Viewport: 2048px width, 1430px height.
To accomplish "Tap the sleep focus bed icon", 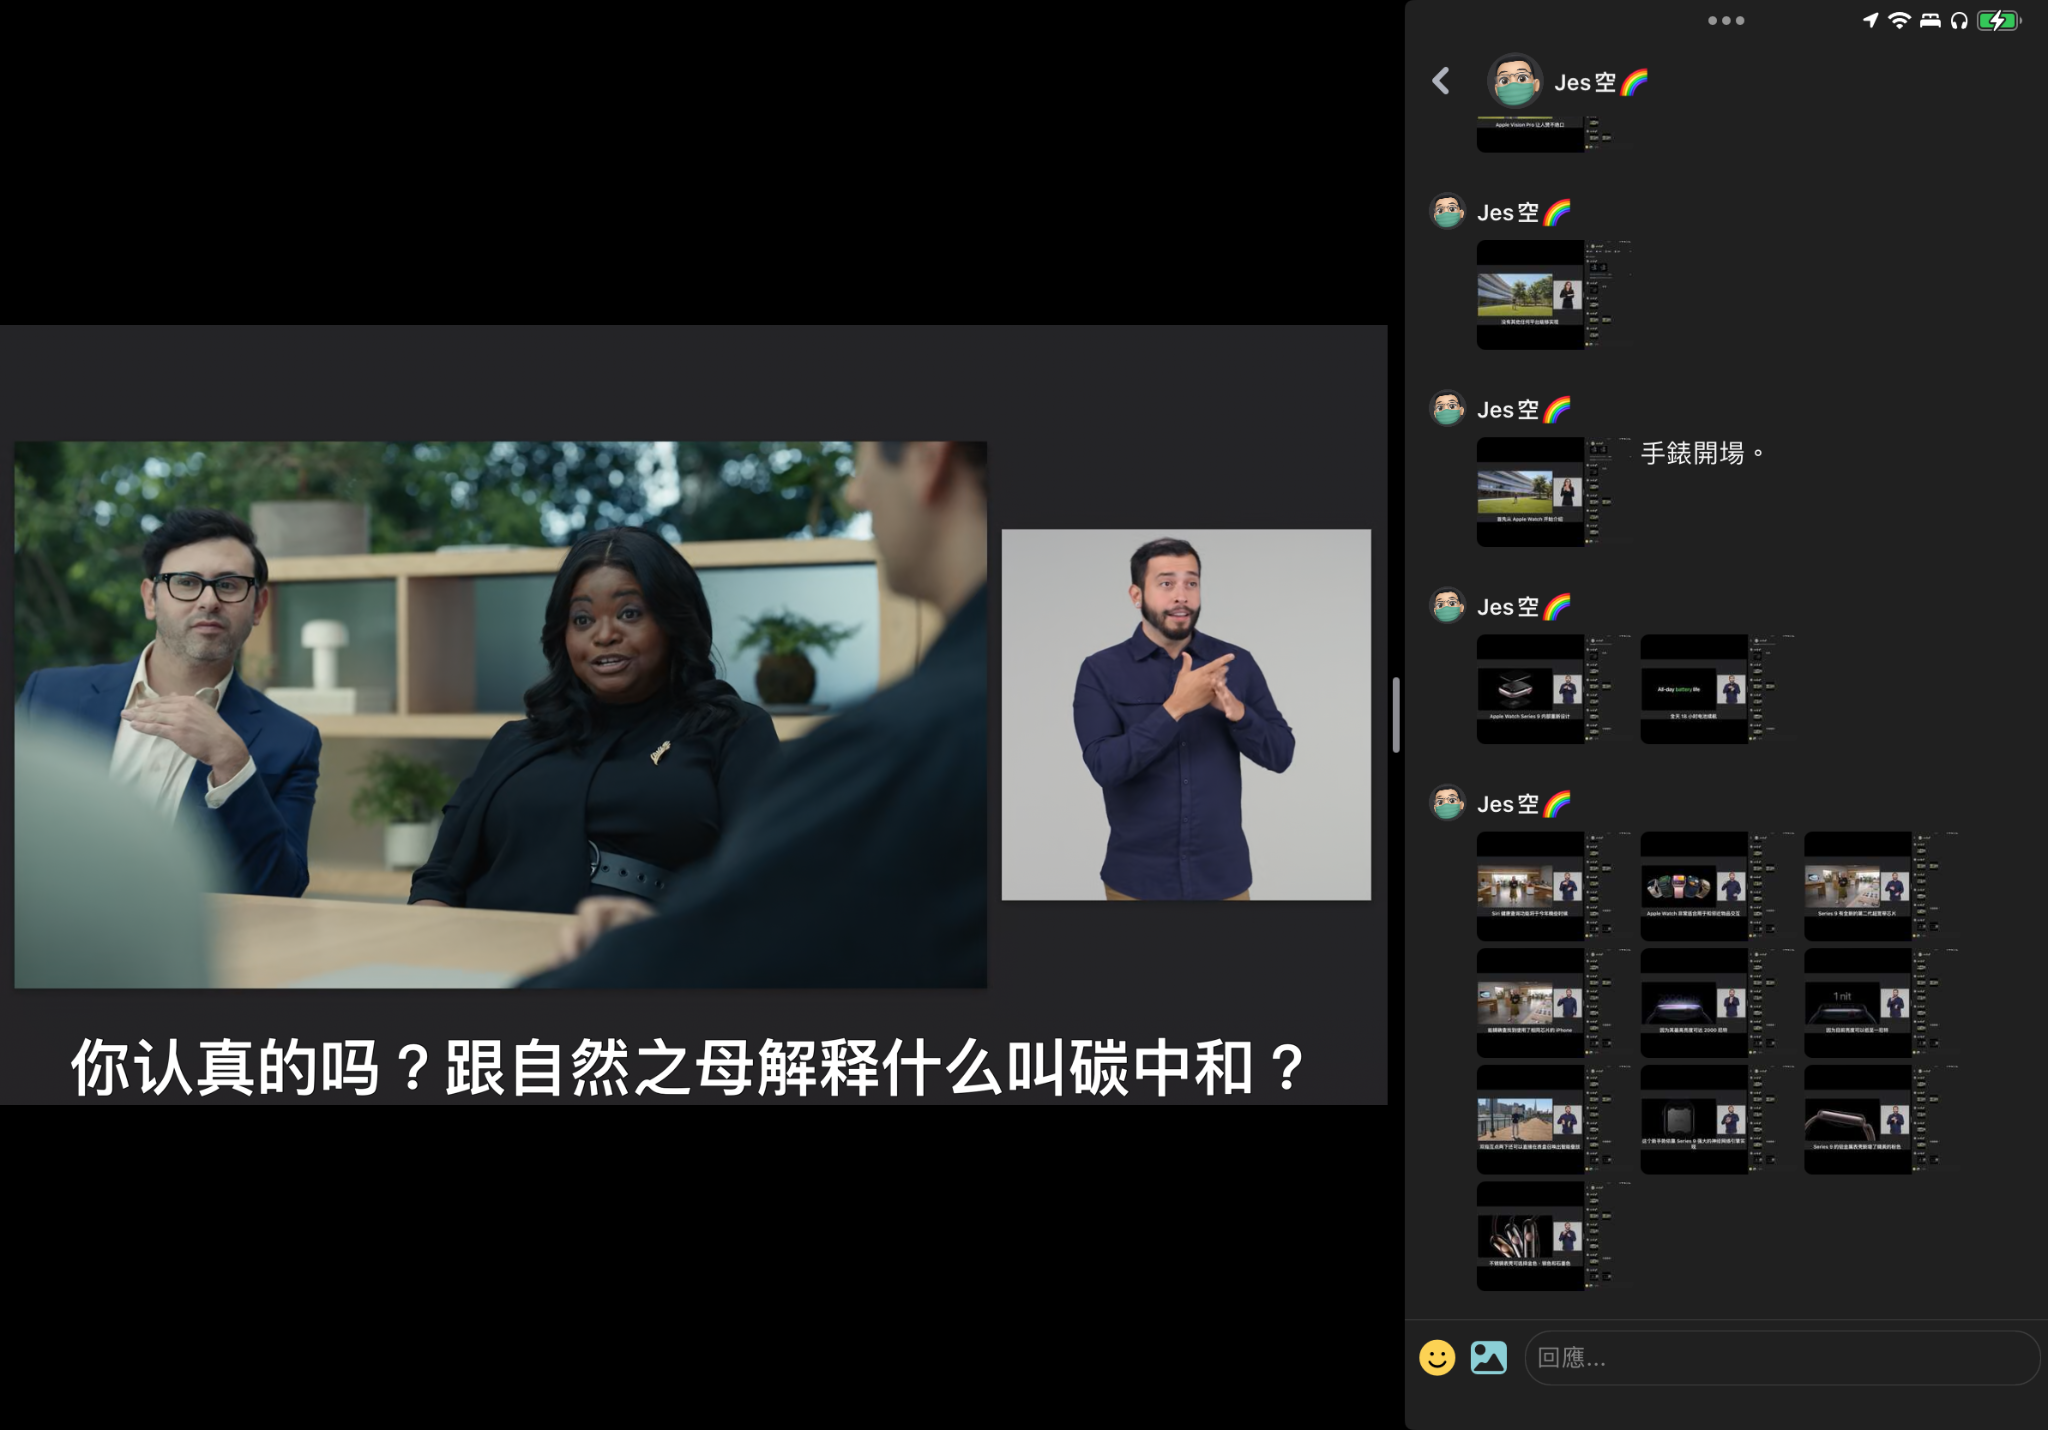I will click(1930, 20).
